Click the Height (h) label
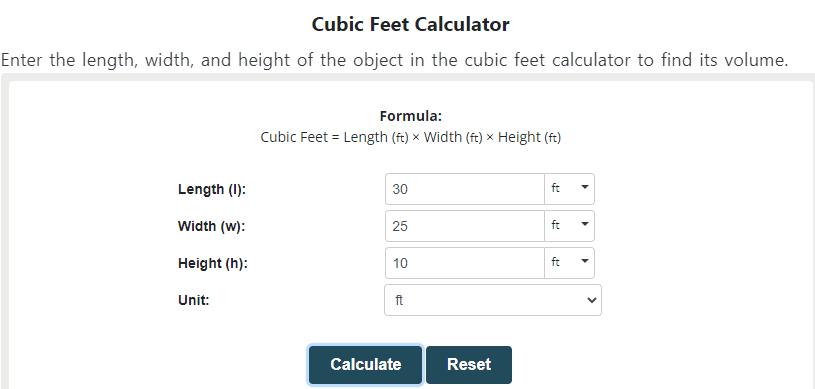 point(213,263)
